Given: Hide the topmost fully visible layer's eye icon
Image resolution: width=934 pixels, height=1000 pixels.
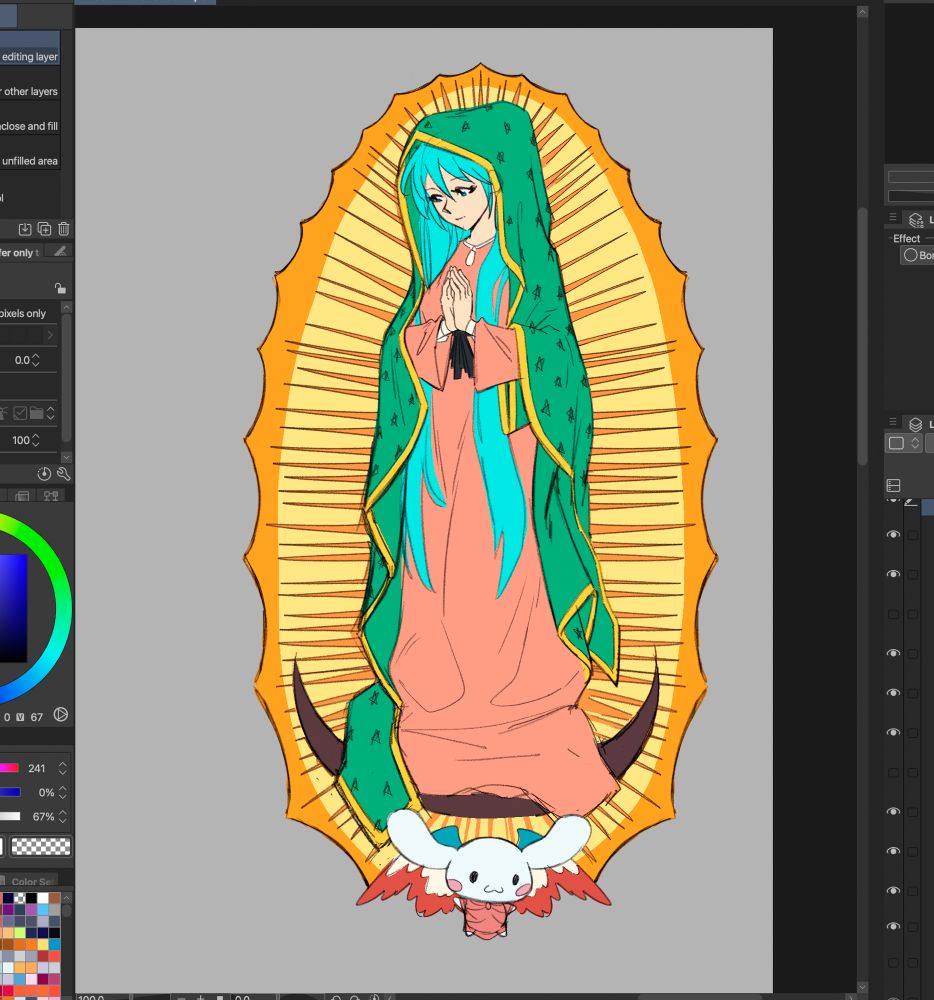Looking at the screenshot, I should tap(893, 534).
